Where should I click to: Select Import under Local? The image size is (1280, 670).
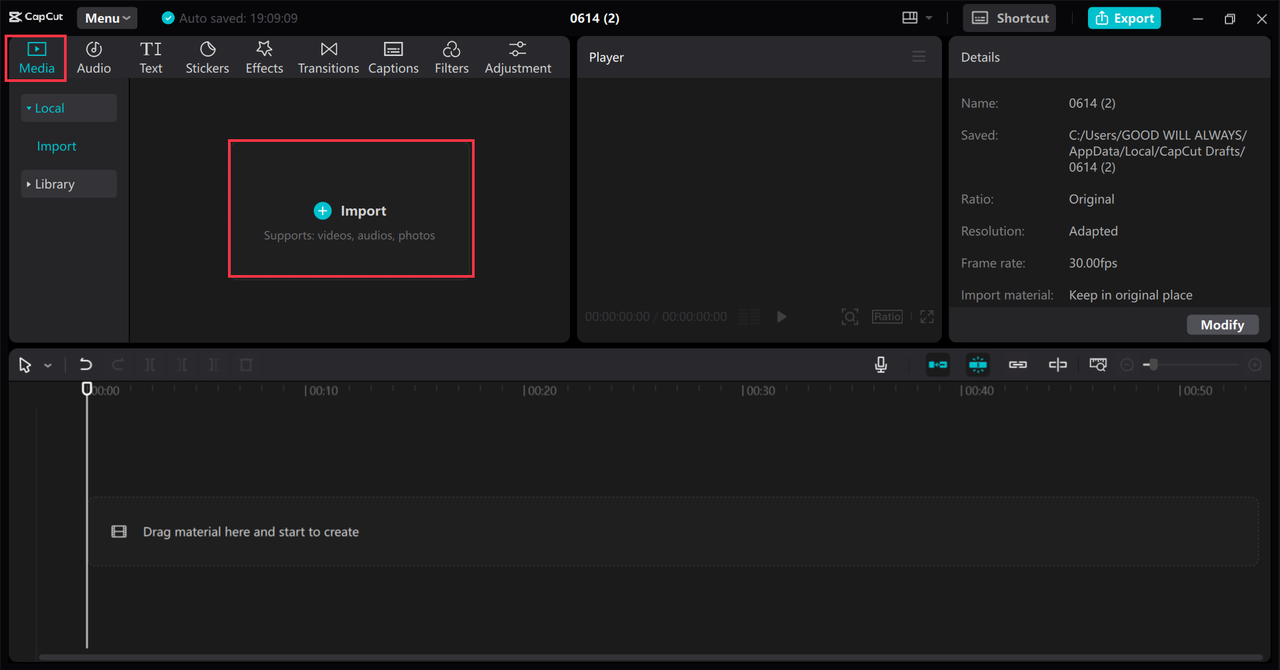[x=57, y=146]
